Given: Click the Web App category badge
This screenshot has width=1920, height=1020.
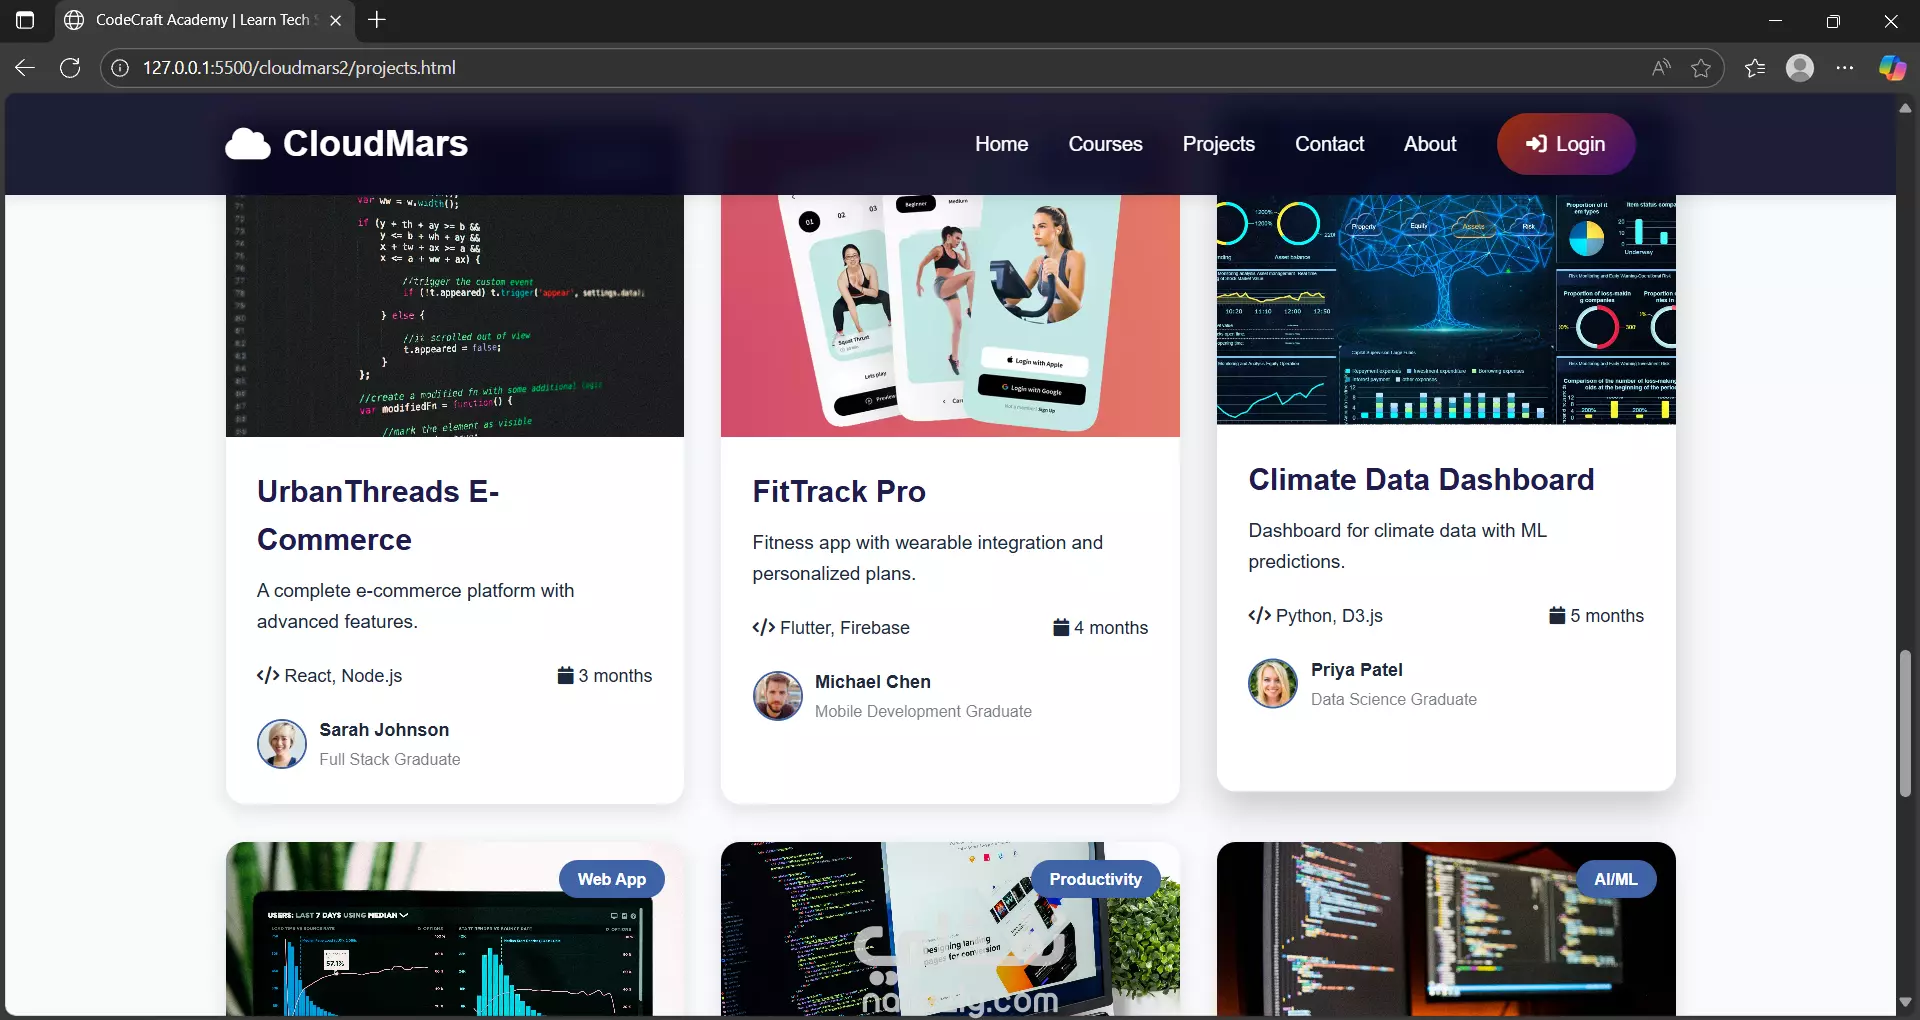Looking at the screenshot, I should click(612, 879).
